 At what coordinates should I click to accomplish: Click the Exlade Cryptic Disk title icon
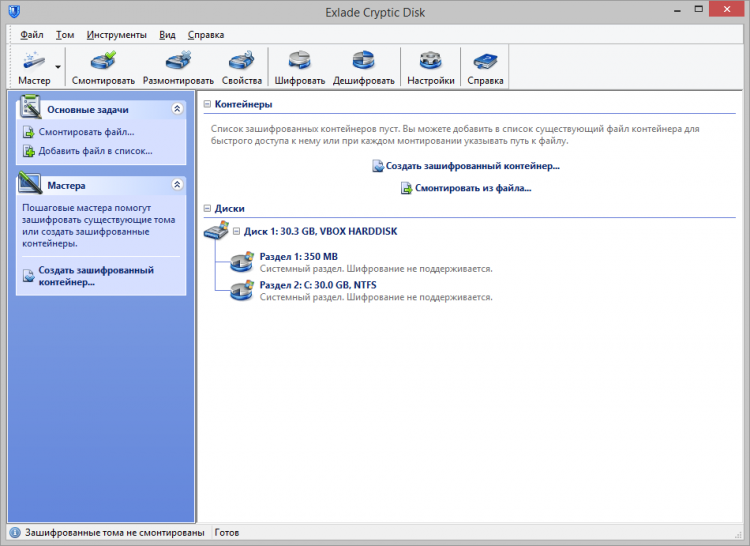click(14, 11)
